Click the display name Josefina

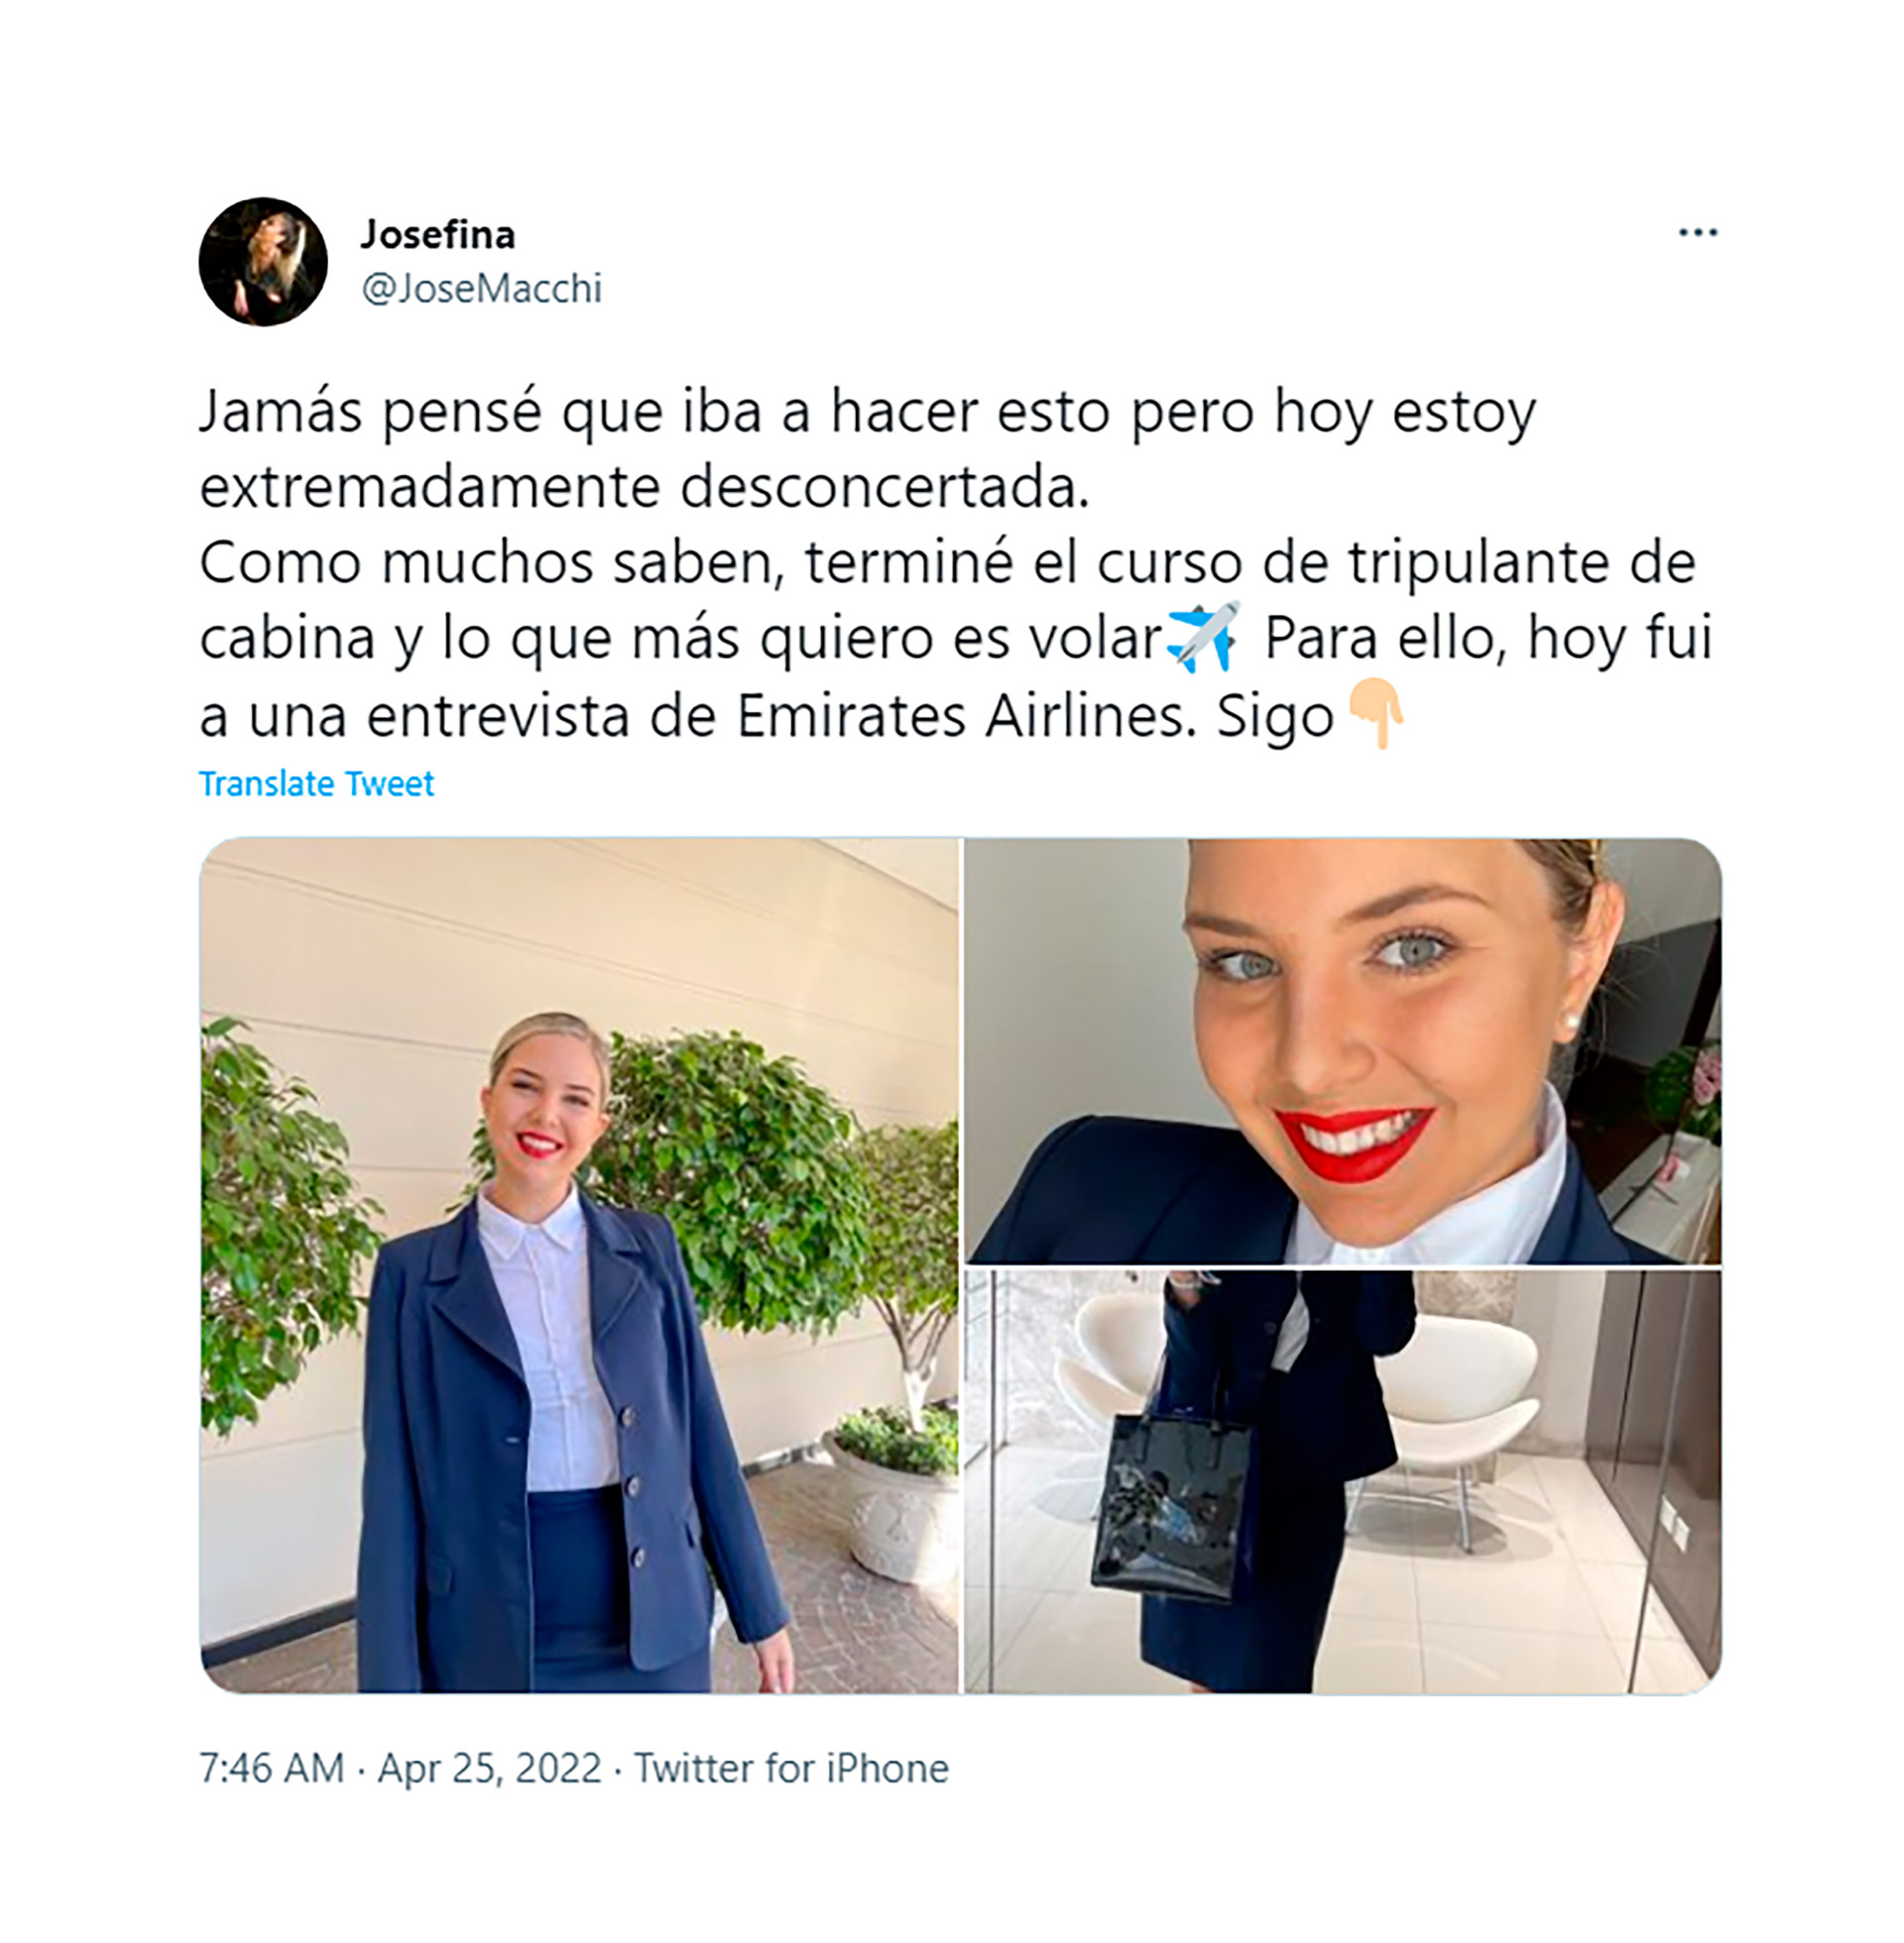[x=437, y=234]
